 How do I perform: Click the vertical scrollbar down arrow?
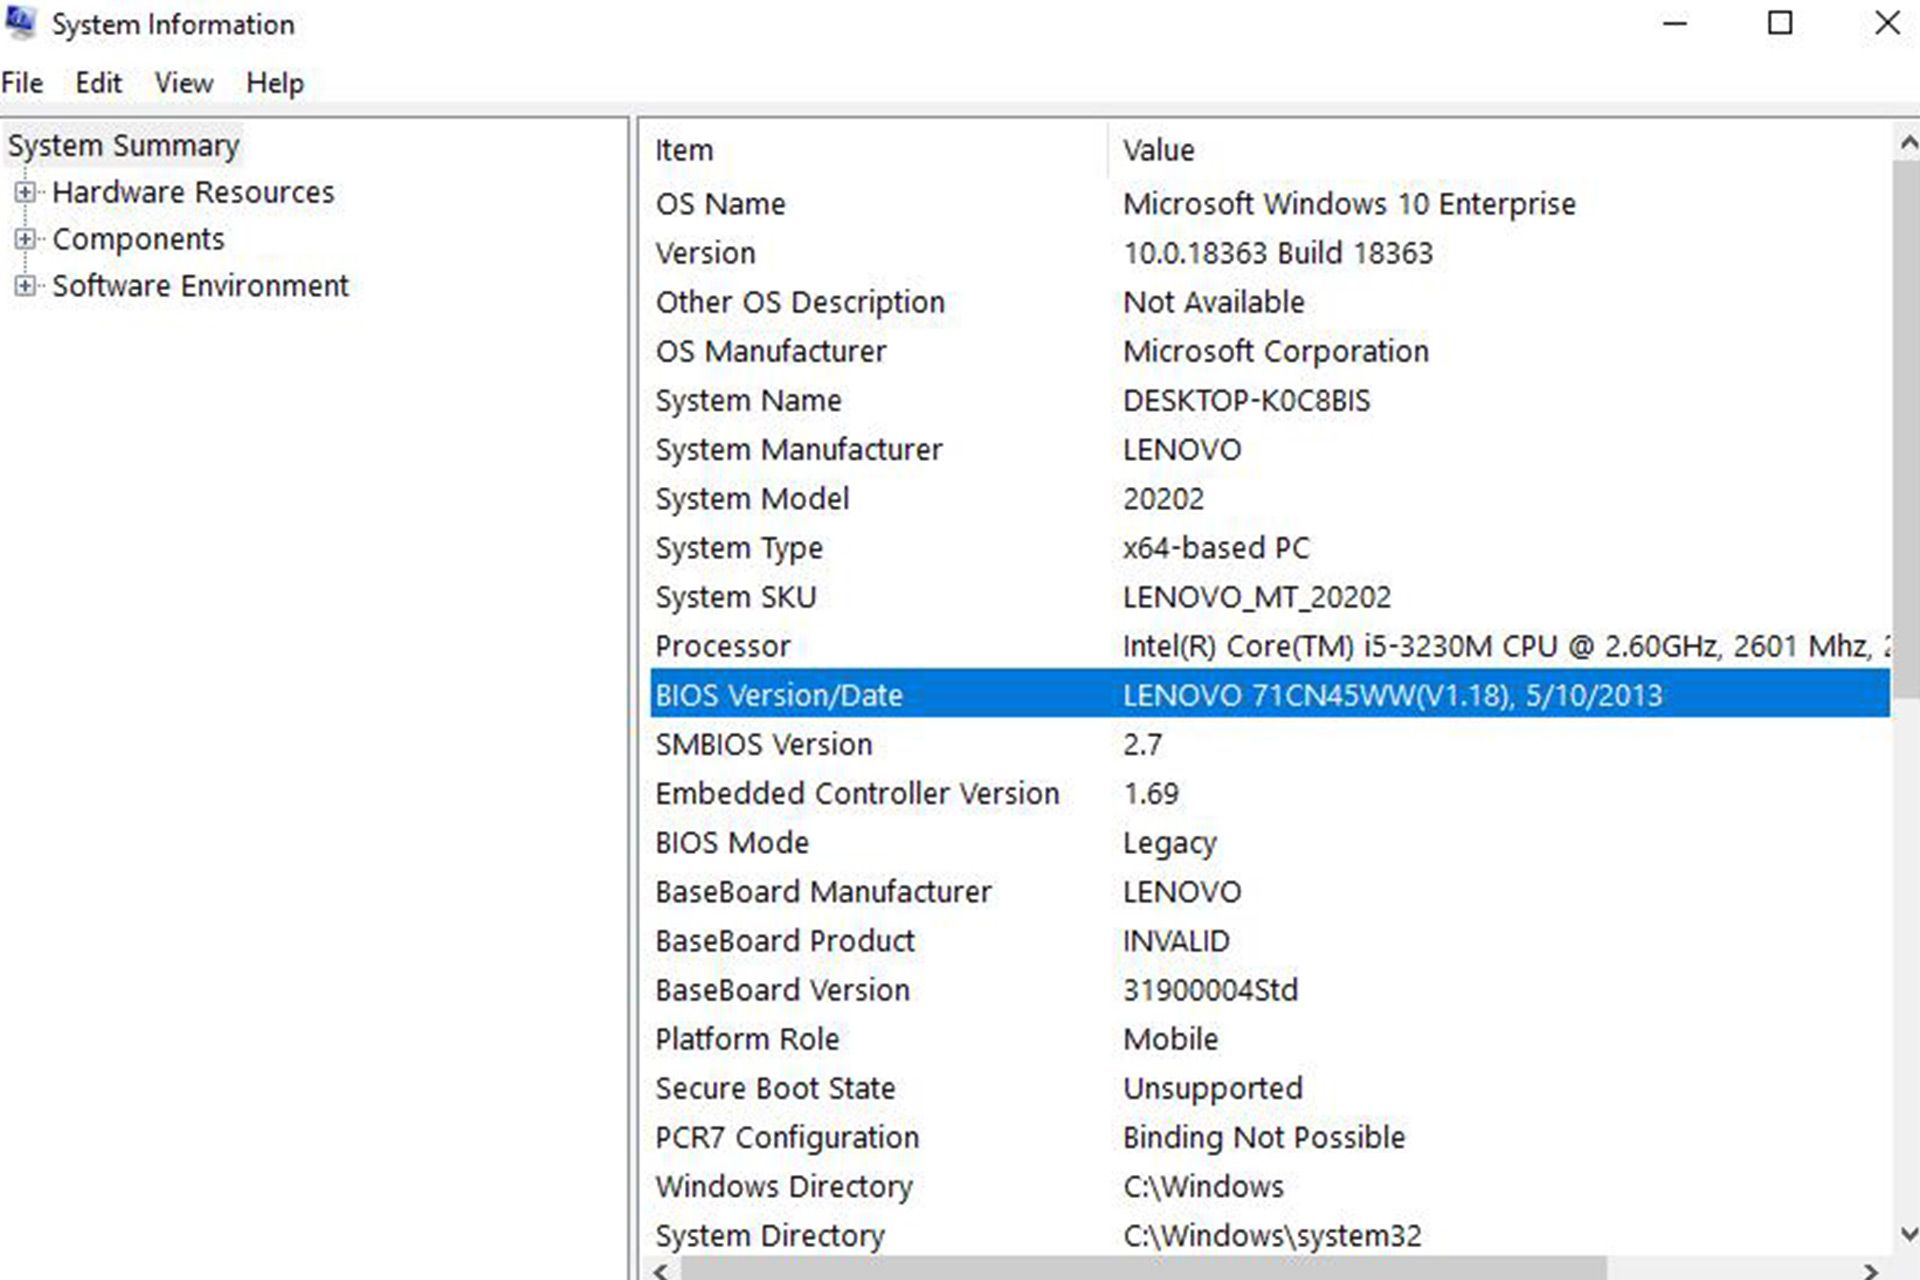click(x=1907, y=1233)
